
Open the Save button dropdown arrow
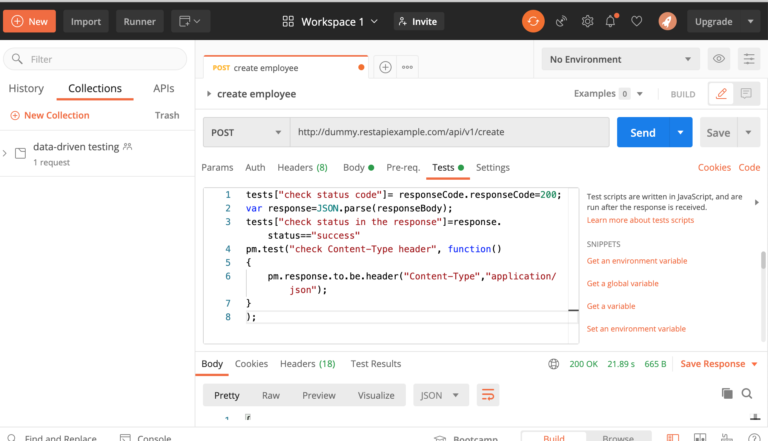748,132
